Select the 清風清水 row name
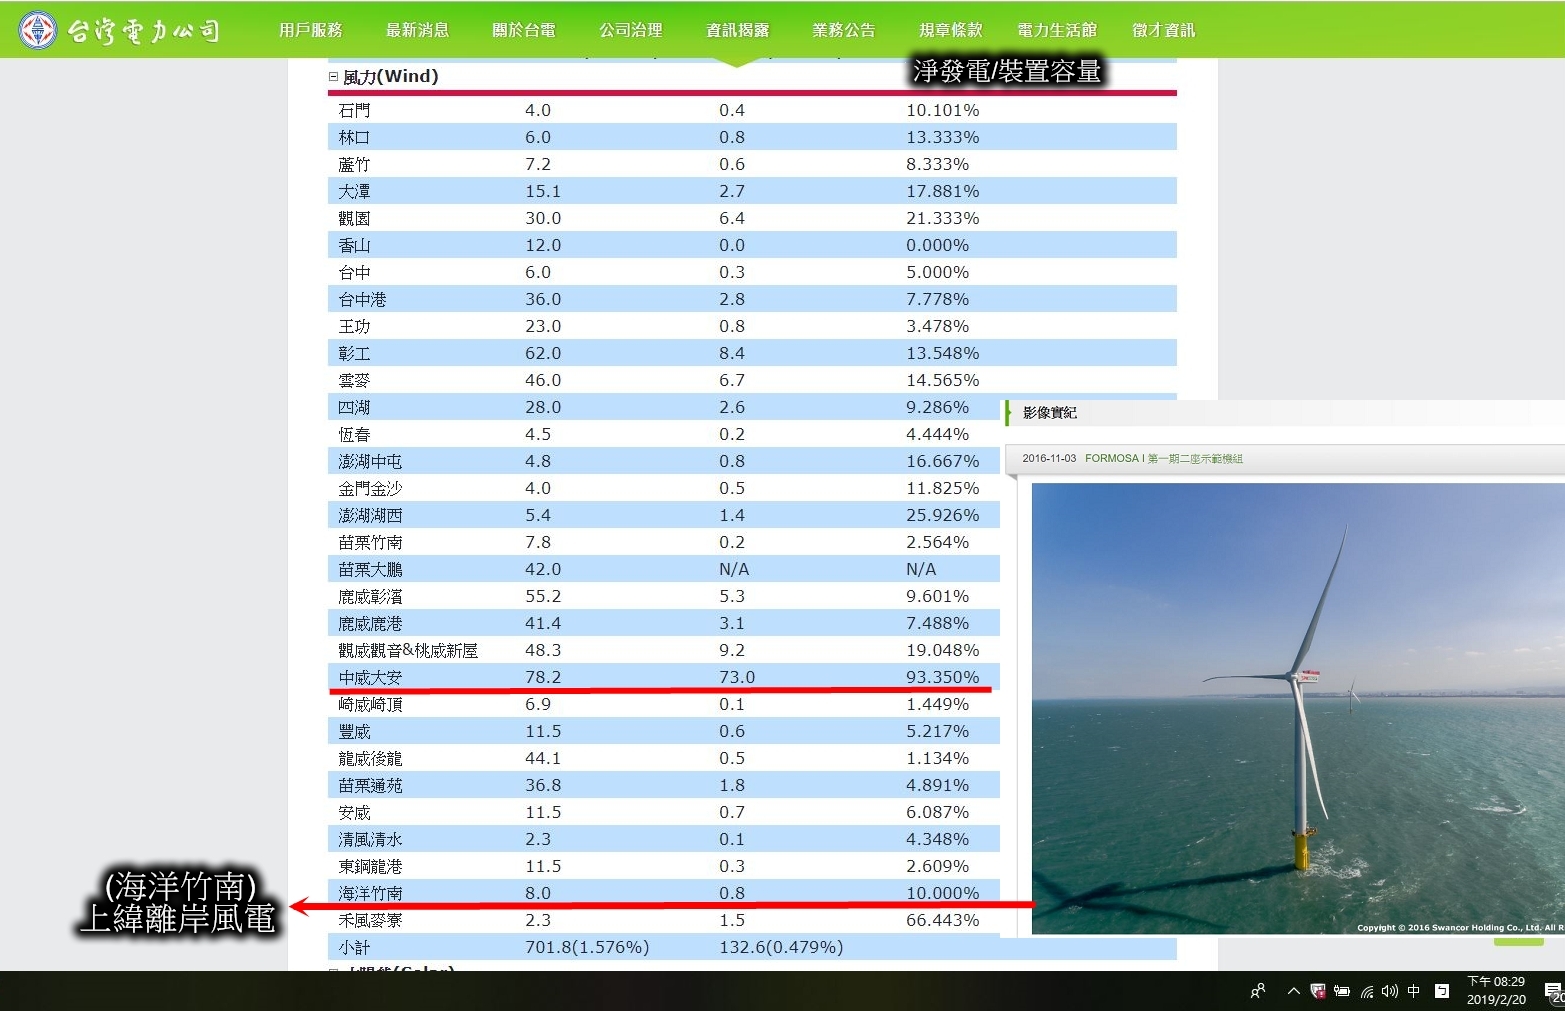Screen dimensions: 1565x1011 [x=370, y=839]
